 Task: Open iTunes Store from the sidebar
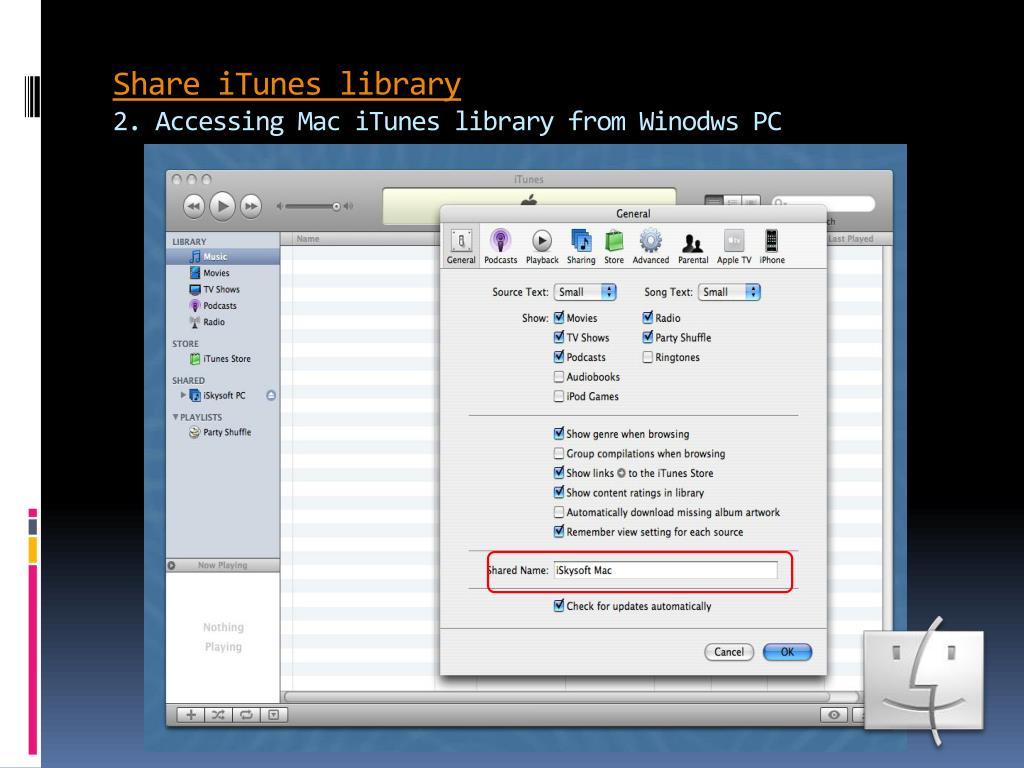[x=223, y=359]
